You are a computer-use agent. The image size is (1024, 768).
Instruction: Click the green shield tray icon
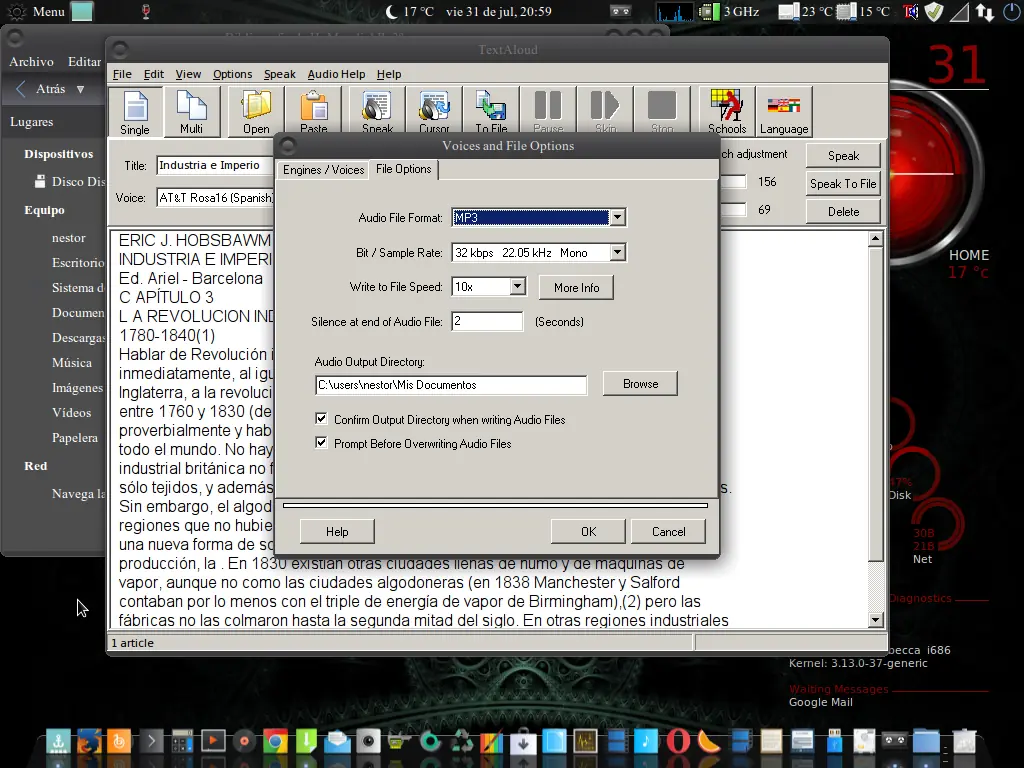(x=935, y=11)
